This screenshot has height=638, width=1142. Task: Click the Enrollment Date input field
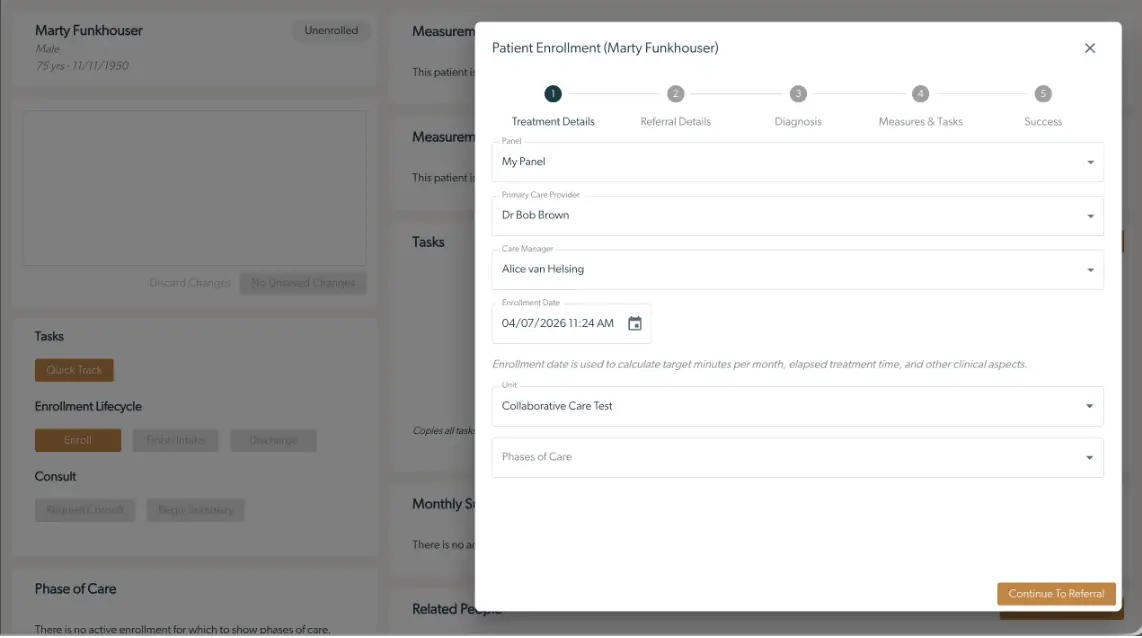coord(556,322)
